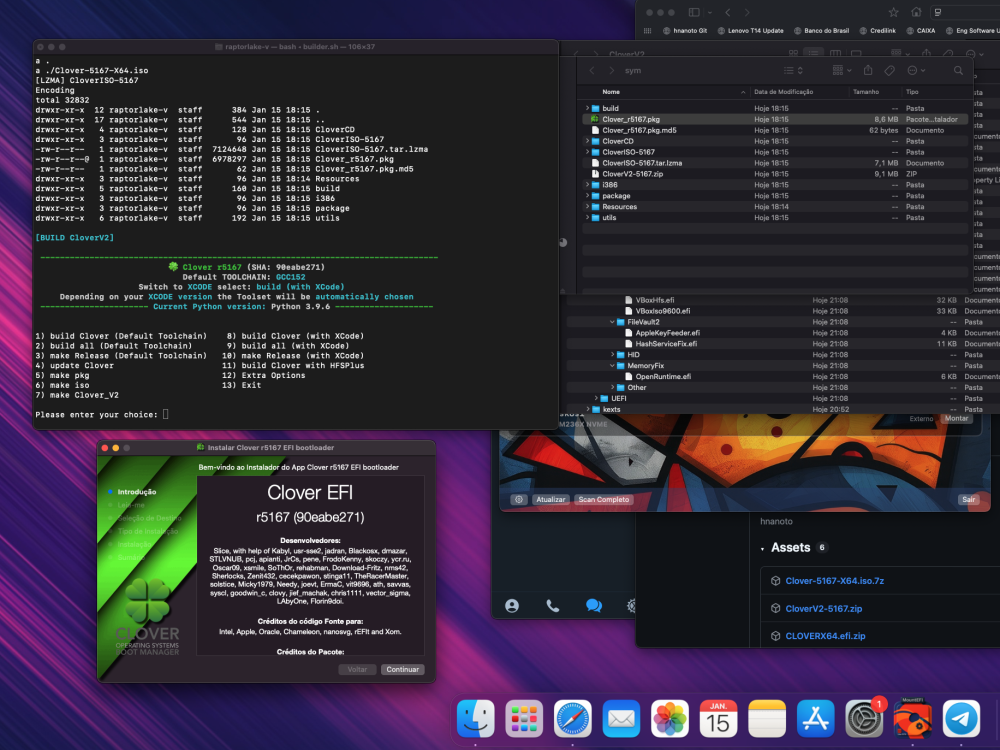The width and height of the screenshot is (1000, 750).
Task: Collapse the Assets section on GitHub
Action: pos(762,548)
